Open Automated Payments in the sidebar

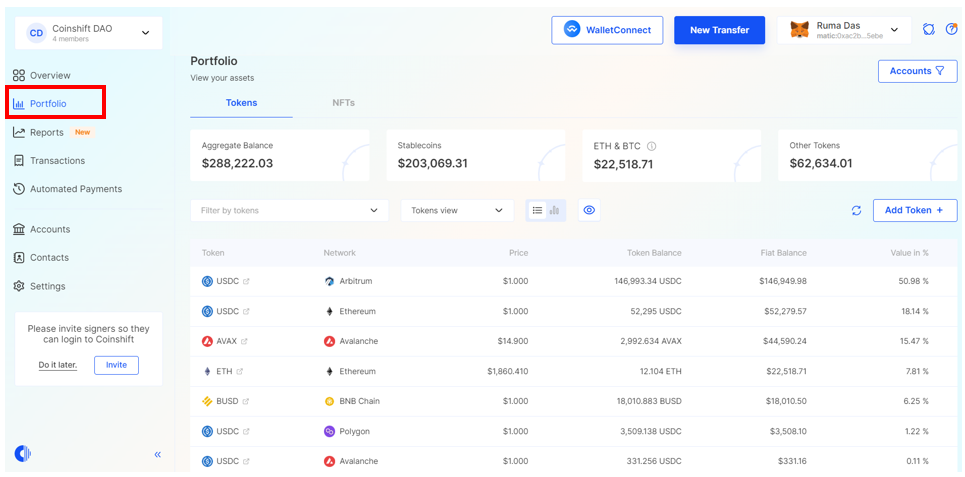pos(75,189)
